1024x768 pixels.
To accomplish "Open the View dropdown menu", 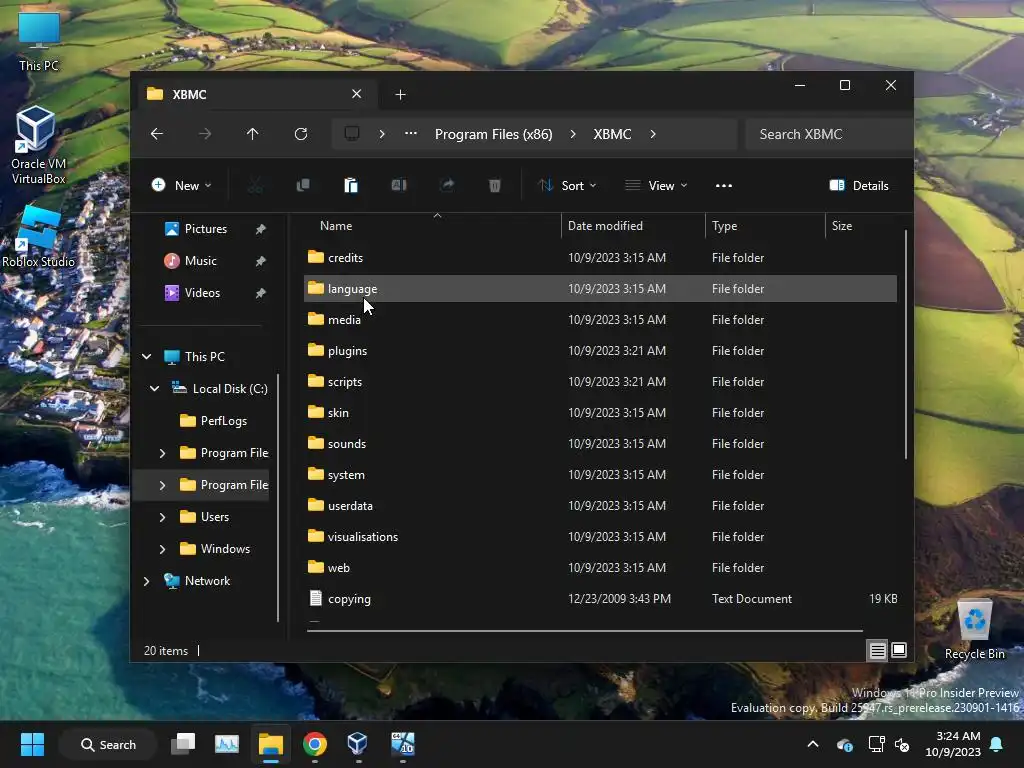I will 656,185.
